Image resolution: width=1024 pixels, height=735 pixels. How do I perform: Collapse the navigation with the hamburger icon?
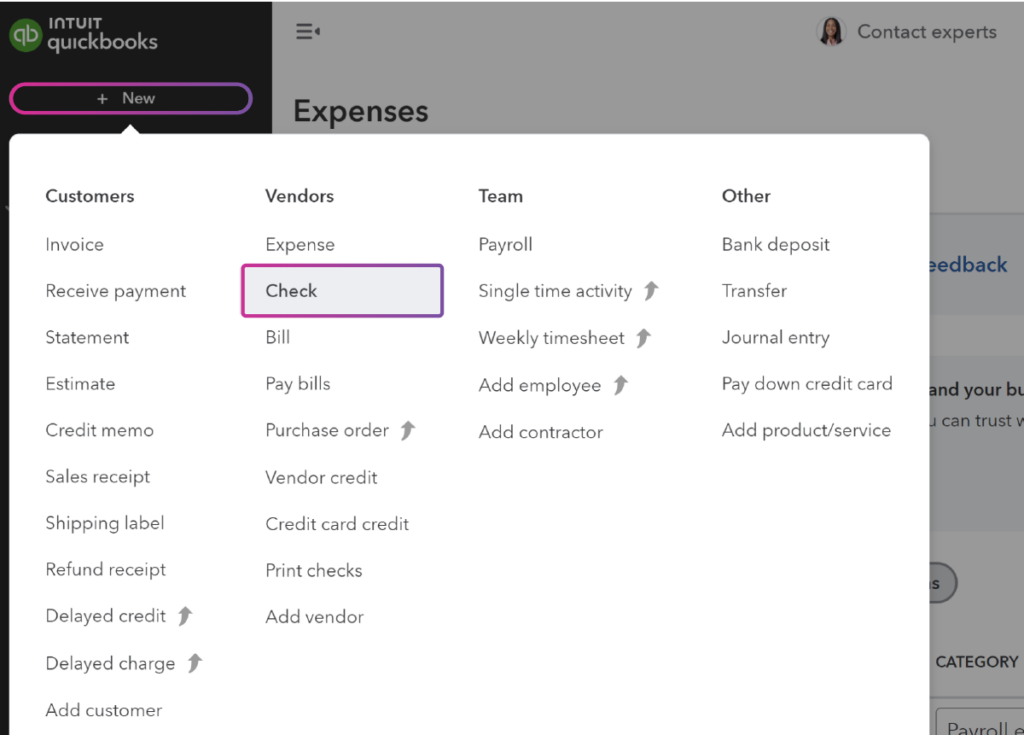tap(307, 31)
